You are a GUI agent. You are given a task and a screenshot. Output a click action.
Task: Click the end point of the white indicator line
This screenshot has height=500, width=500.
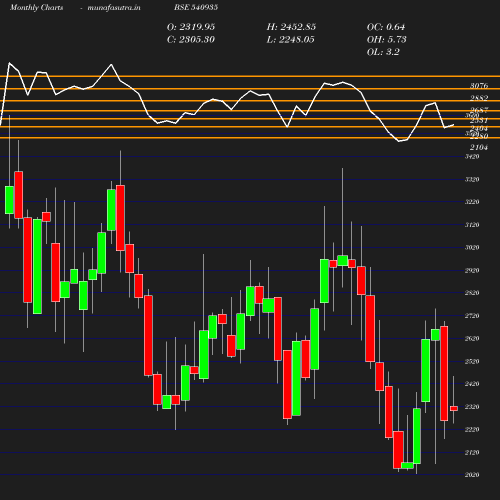(453, 125)
